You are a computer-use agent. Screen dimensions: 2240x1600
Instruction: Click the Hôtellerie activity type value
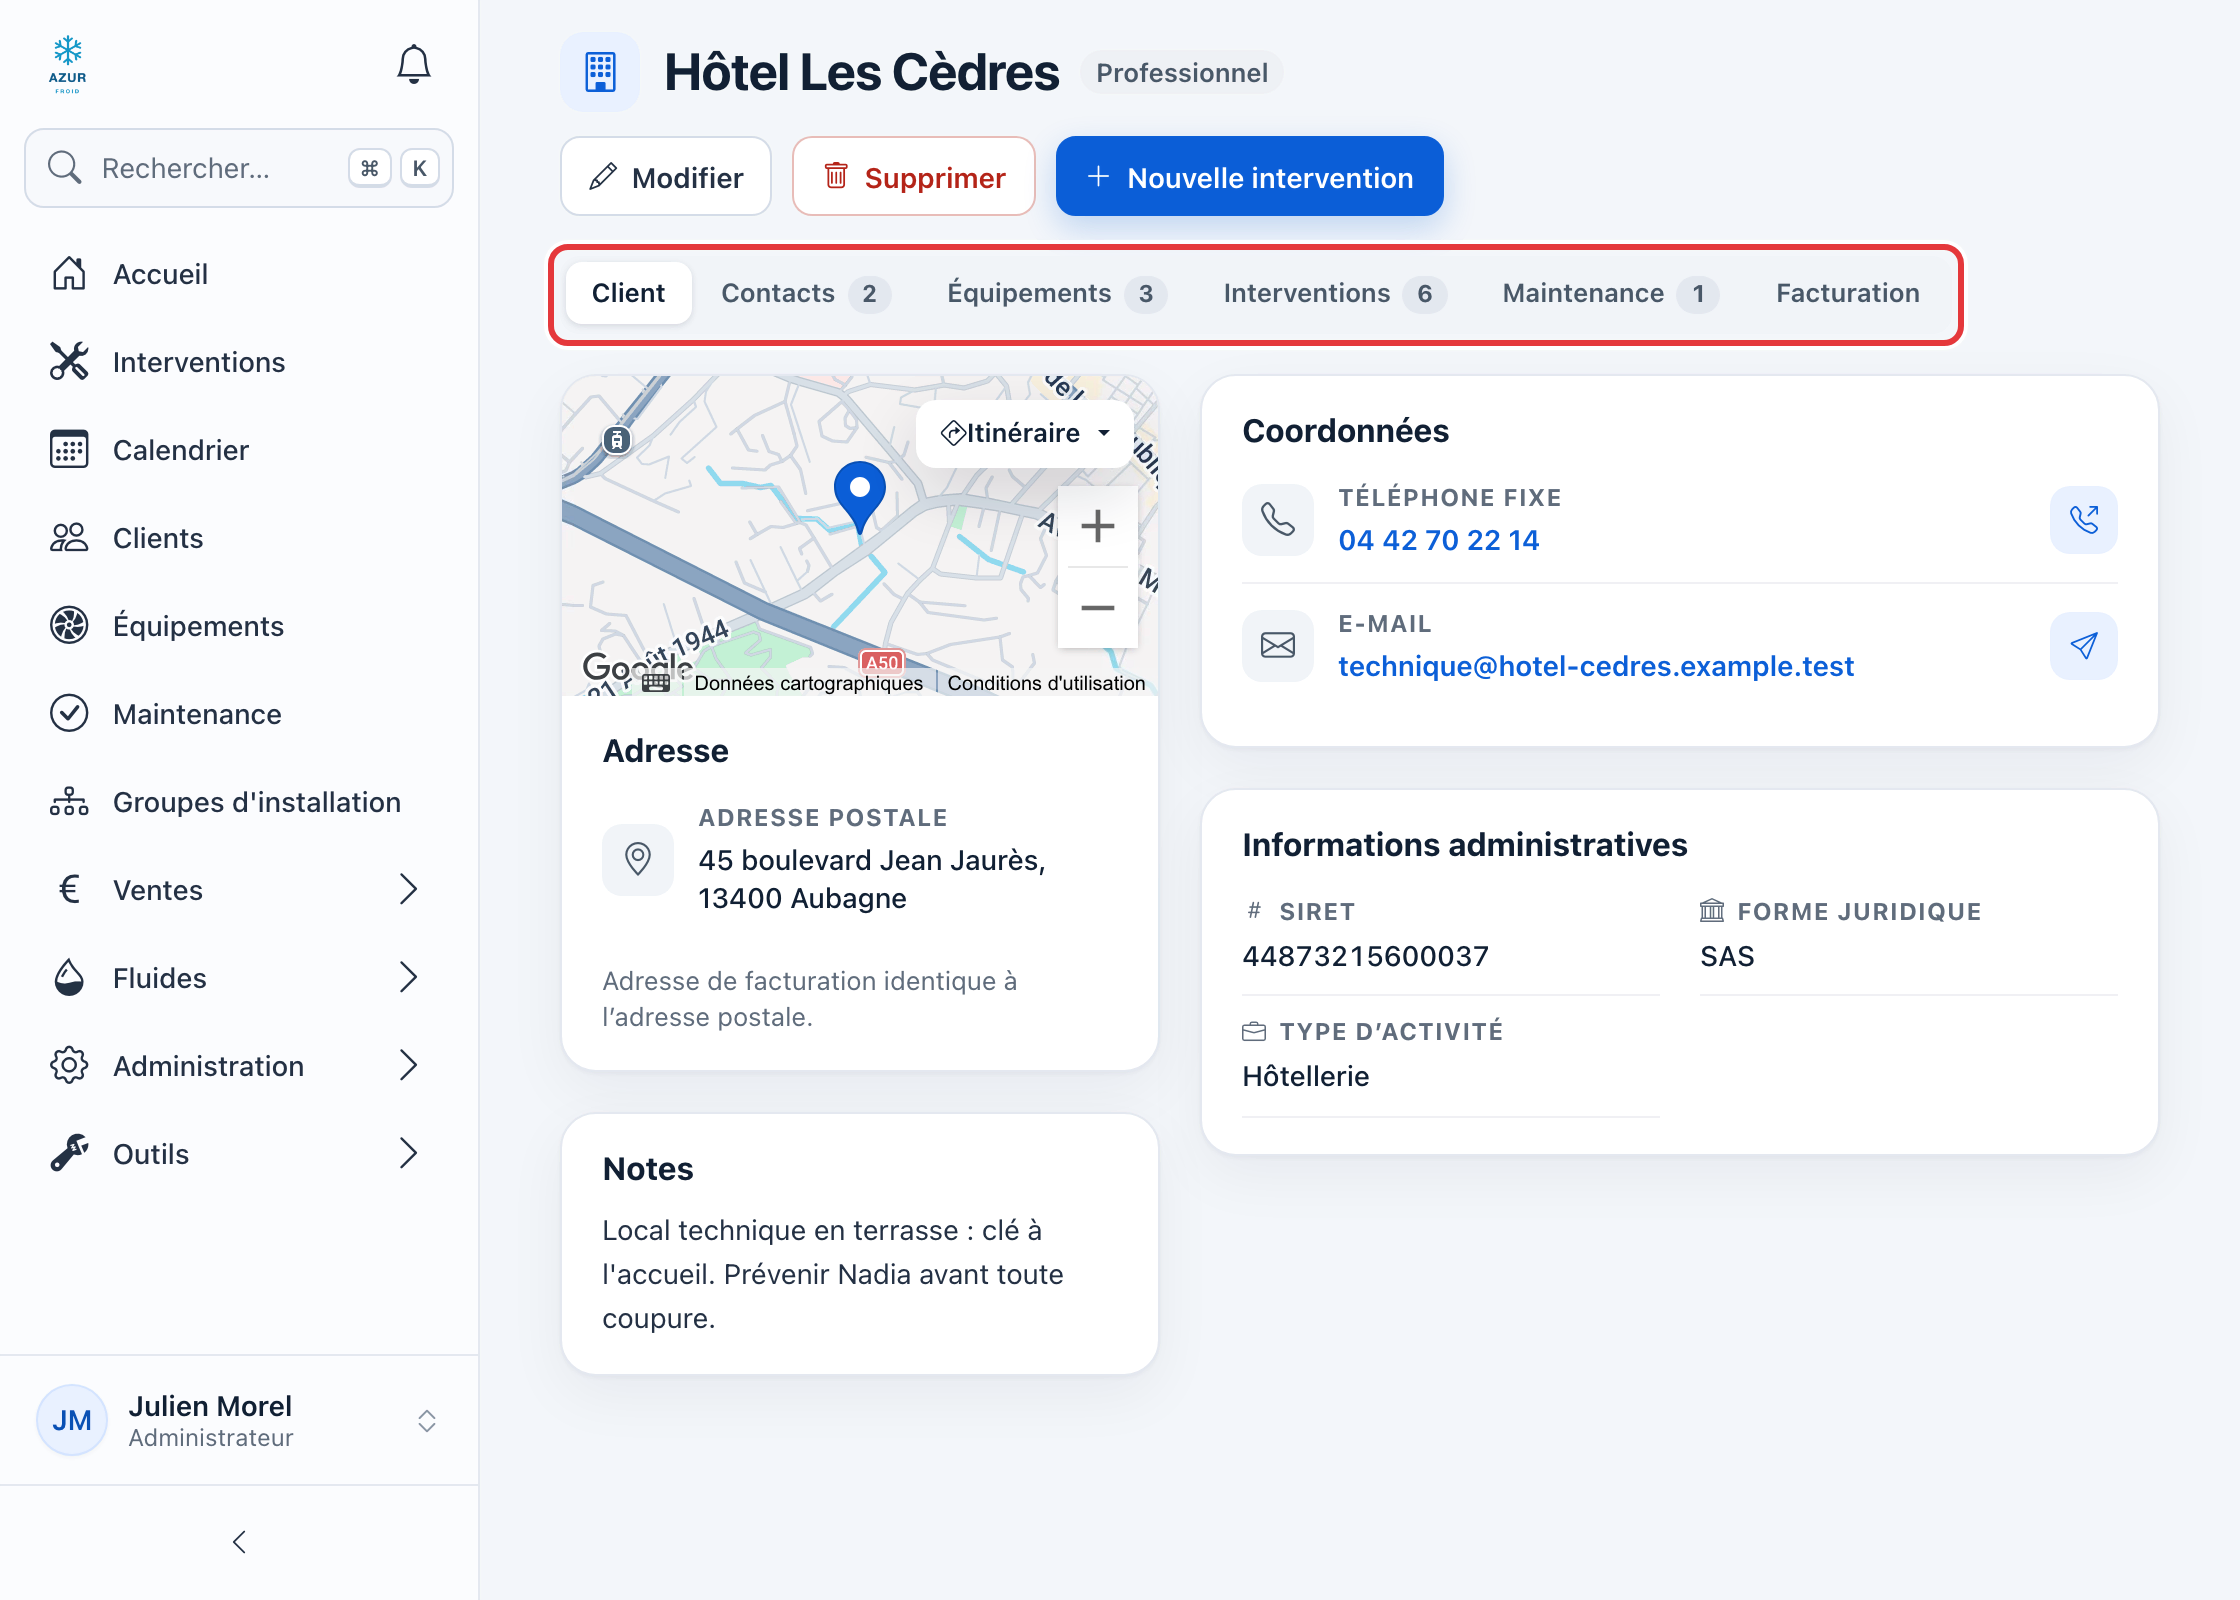click(x=1306, y=1076)
